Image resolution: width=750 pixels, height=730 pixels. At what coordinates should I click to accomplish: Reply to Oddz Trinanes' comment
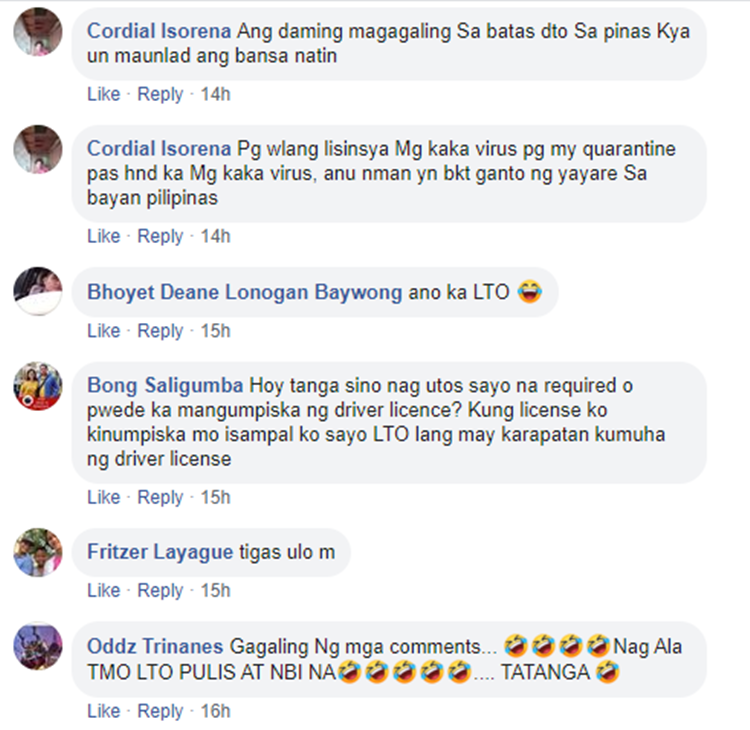point(160,711)
